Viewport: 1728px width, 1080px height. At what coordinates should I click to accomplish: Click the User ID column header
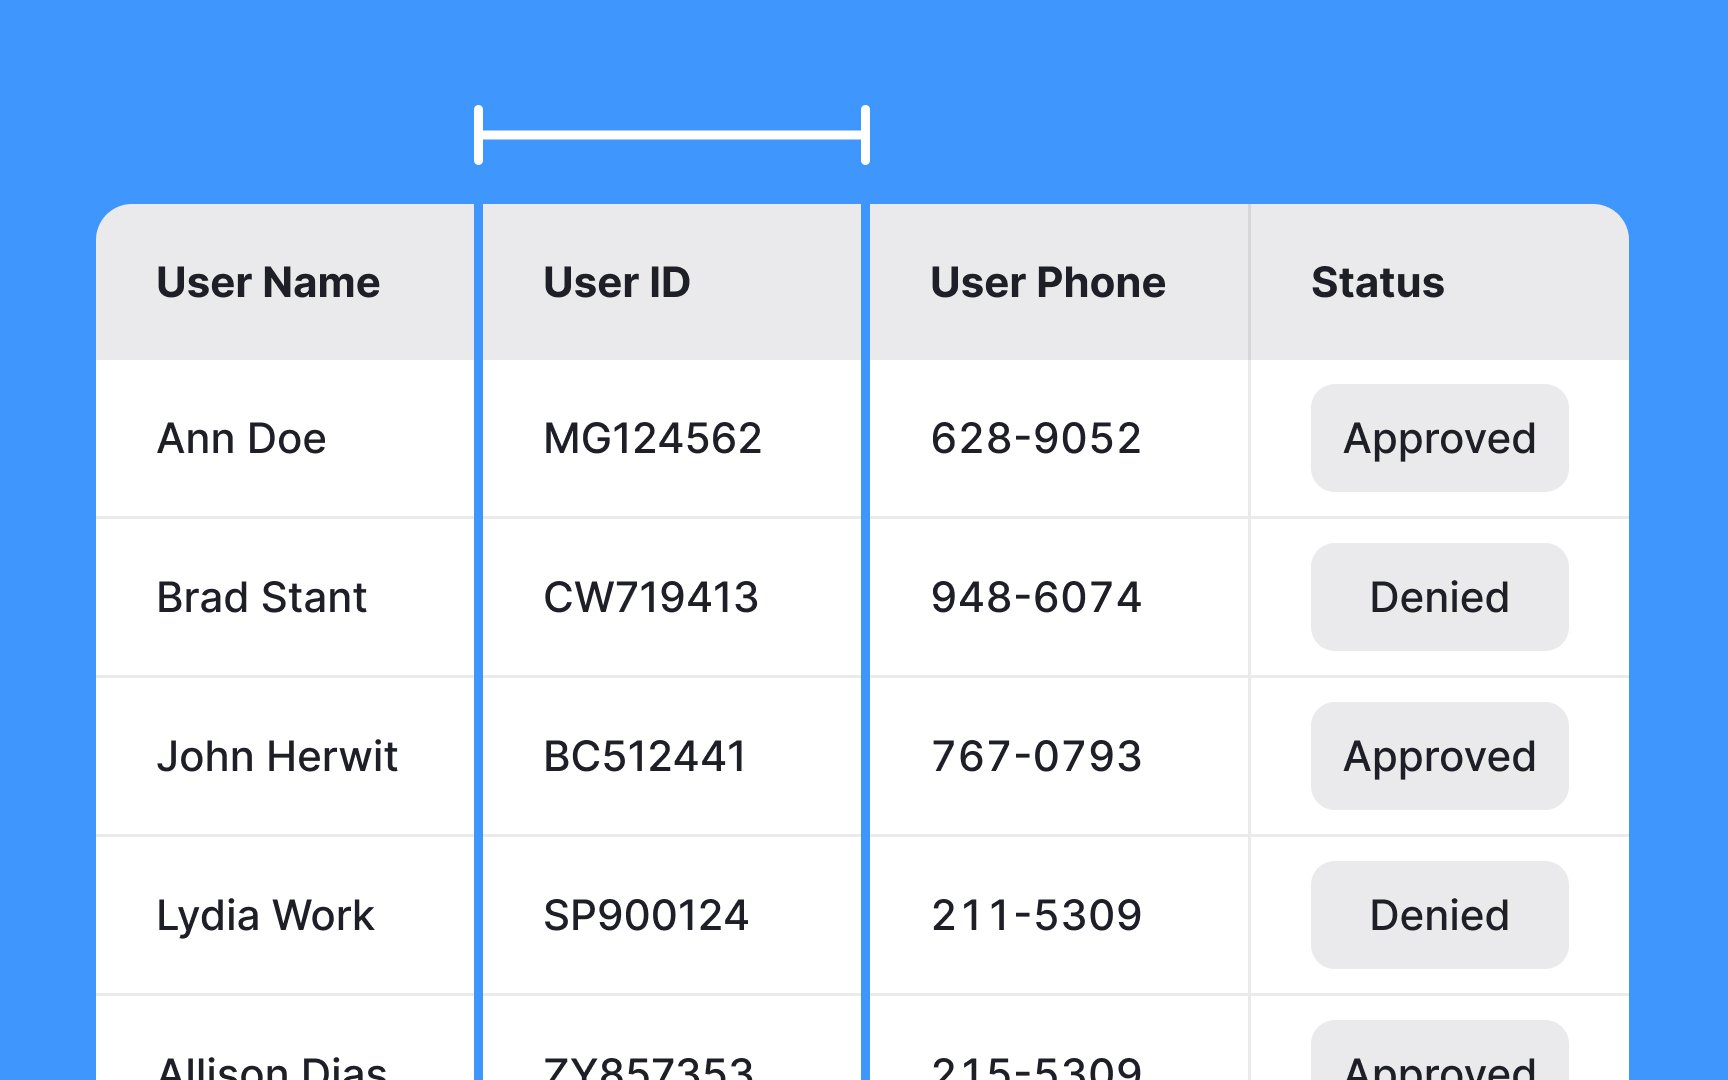[x=617, y=283]
